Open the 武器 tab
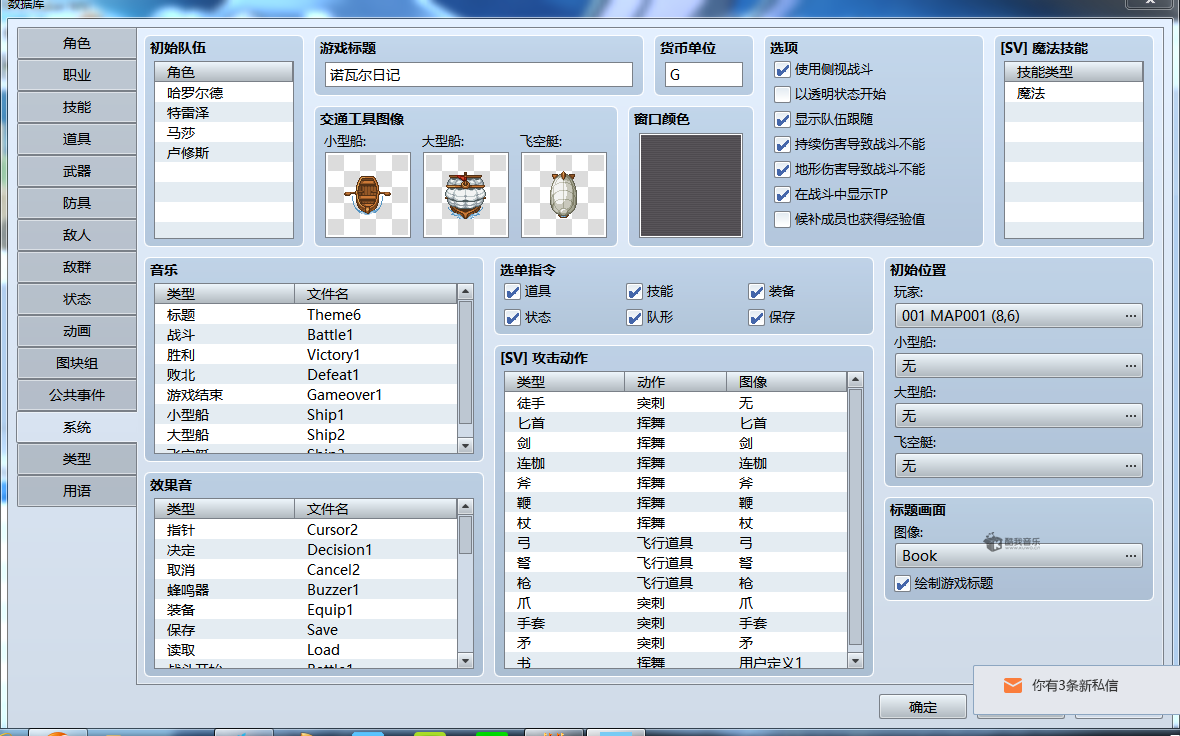The width and height of the screenshot is (1180, 736). click(x=77, y=172)
